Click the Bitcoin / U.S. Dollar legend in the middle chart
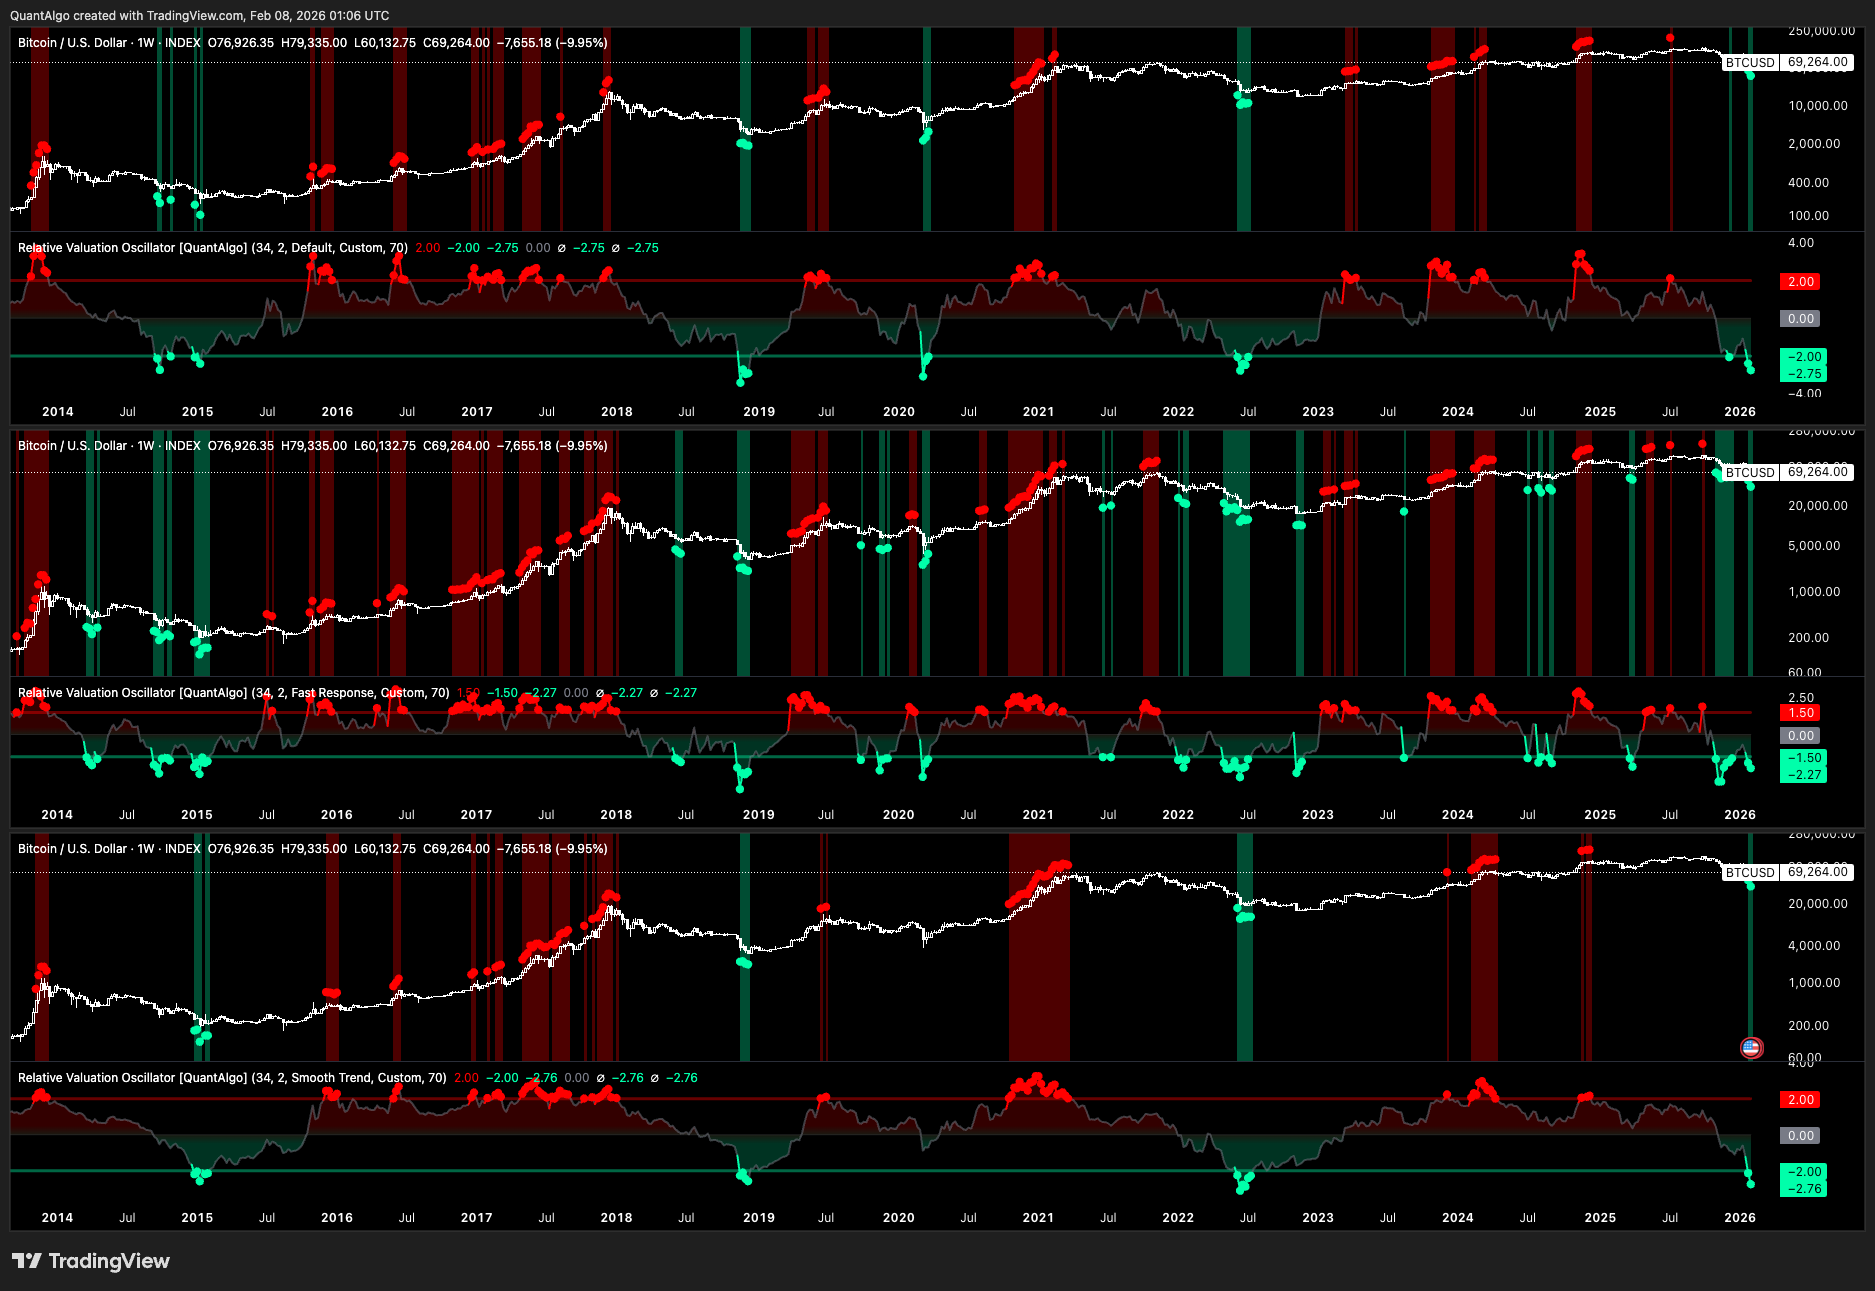This screenshot has width=1875, height=1291. [109, 446]
